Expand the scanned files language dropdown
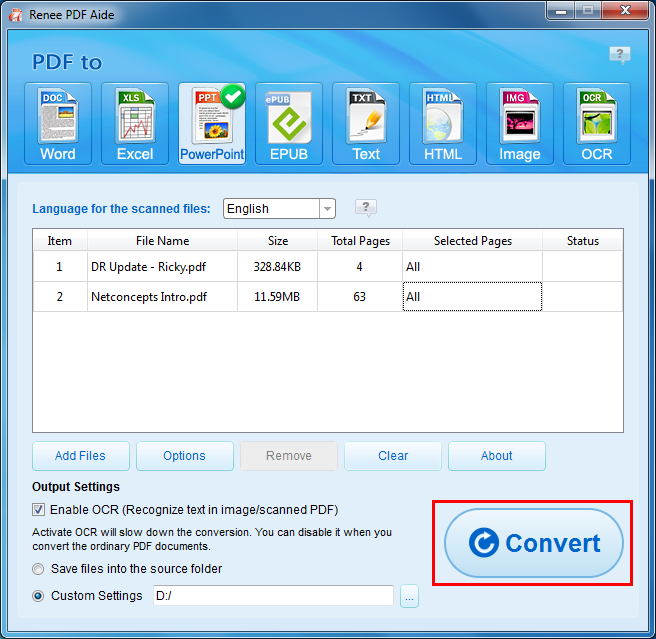The width and height of the screenshot is (656, 639). coord(327,209)
